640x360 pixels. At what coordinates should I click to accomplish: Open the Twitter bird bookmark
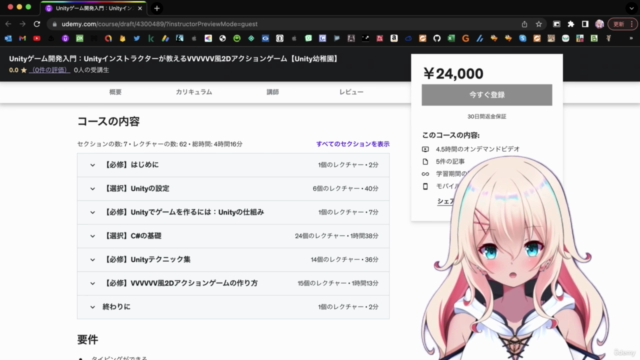(x=137, y=38)
